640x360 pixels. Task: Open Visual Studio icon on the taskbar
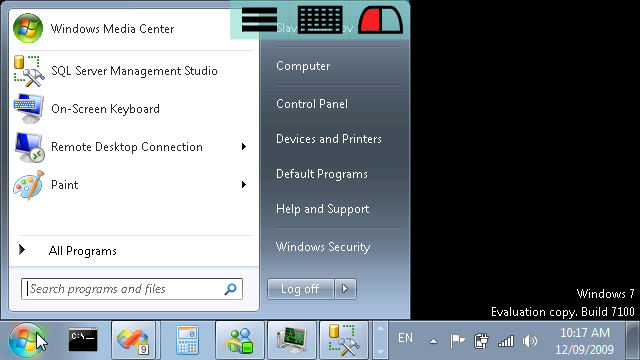tap(133, 340)
